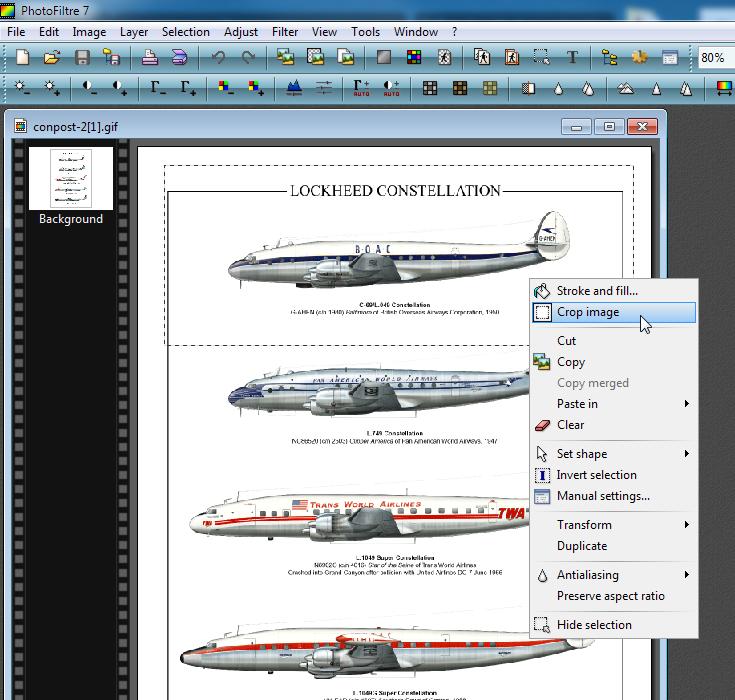The width and height of the screenshot is (735, 700).
Task: Select Cut in the context menu
Action: [614, 341]
